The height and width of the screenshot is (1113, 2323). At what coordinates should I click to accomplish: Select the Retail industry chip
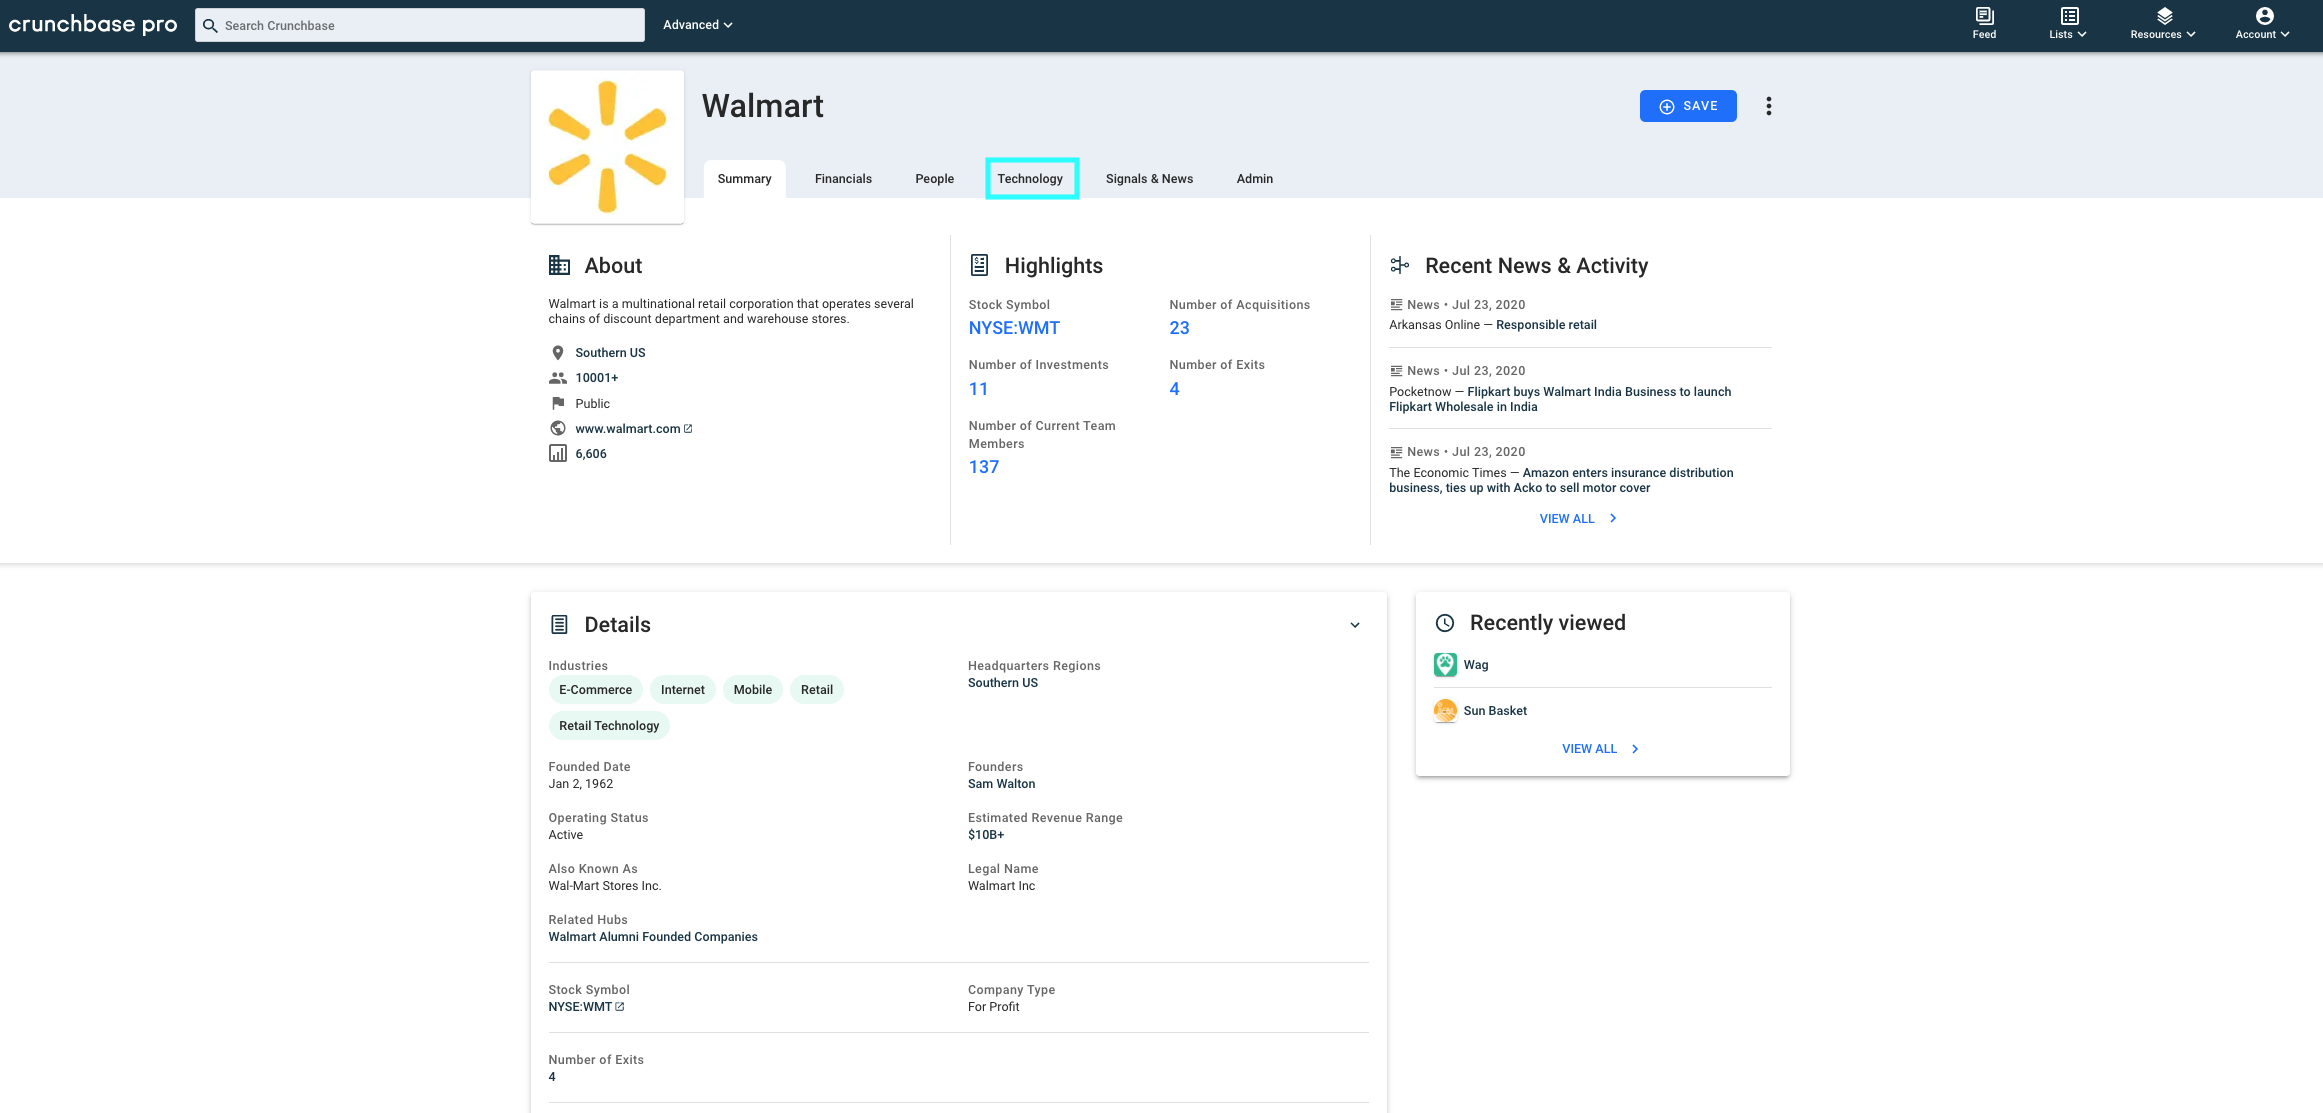pyautogui.click(x=816, y=690)
